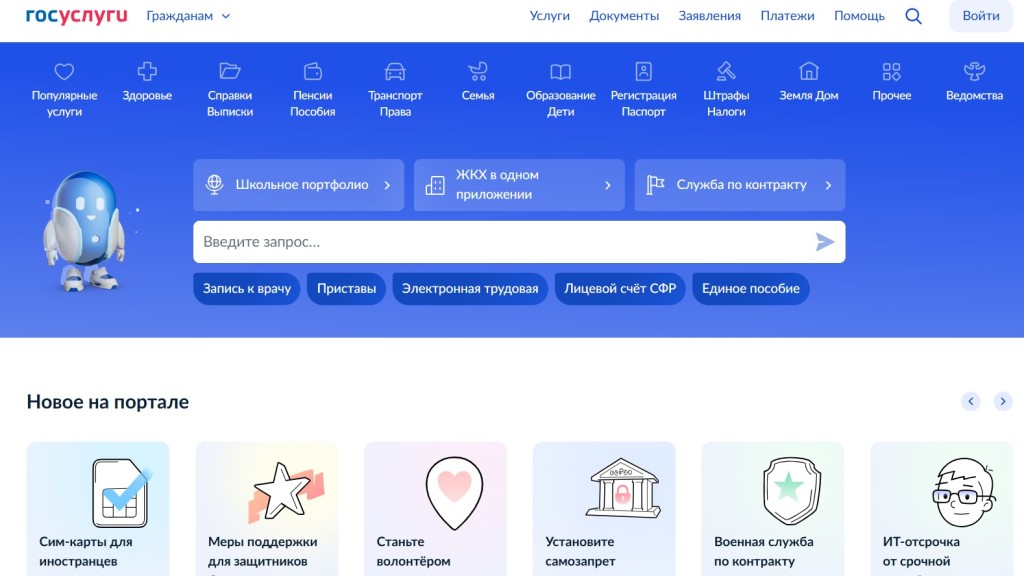Open the Family stroller icon category

pyautogui.click(x=478, y=71)
